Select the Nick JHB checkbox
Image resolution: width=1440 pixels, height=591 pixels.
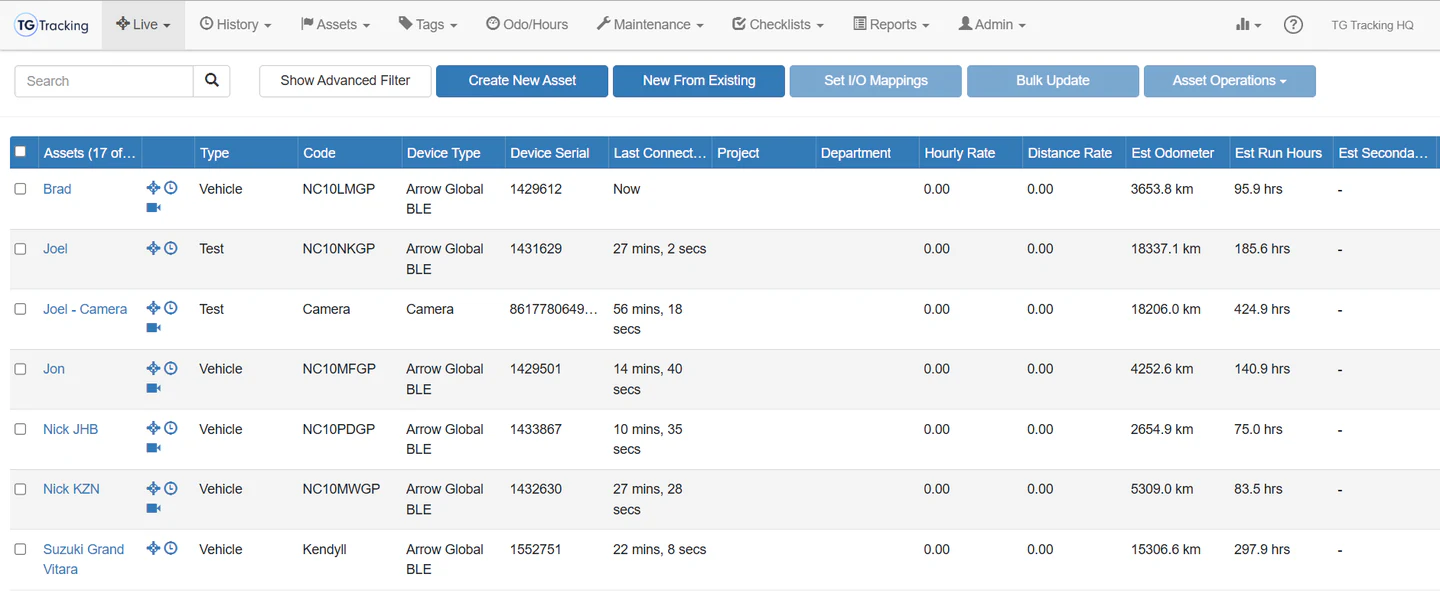pos(20,429)
